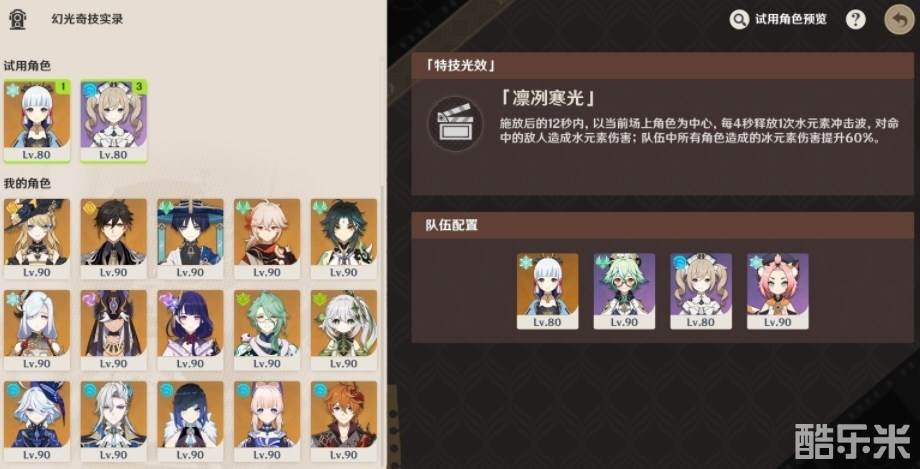Select trial Ayaka marked with number 1
The image size is (920, 469).
pyautogui.click(x=37, y=121)
